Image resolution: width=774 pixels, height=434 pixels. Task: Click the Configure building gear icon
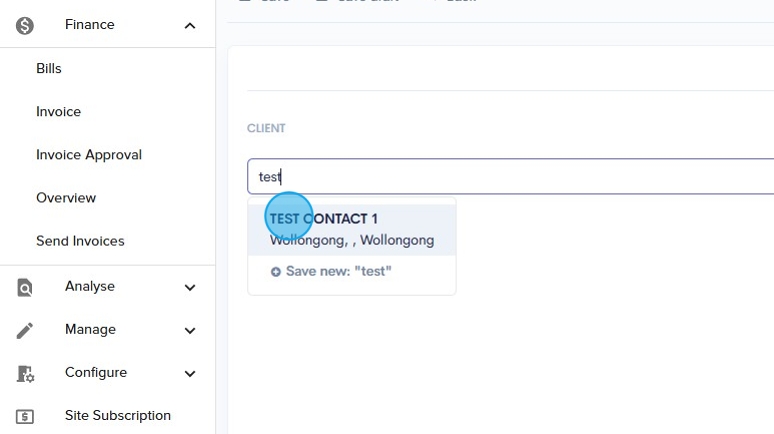(25, 374)
